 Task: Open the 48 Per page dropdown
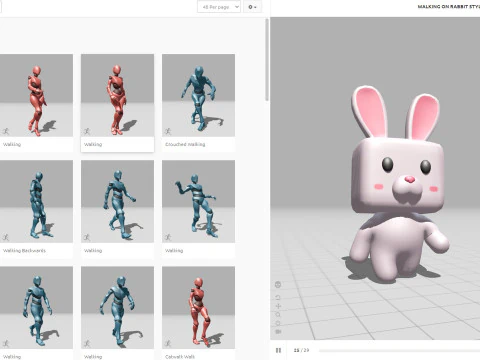click(219, 7)
